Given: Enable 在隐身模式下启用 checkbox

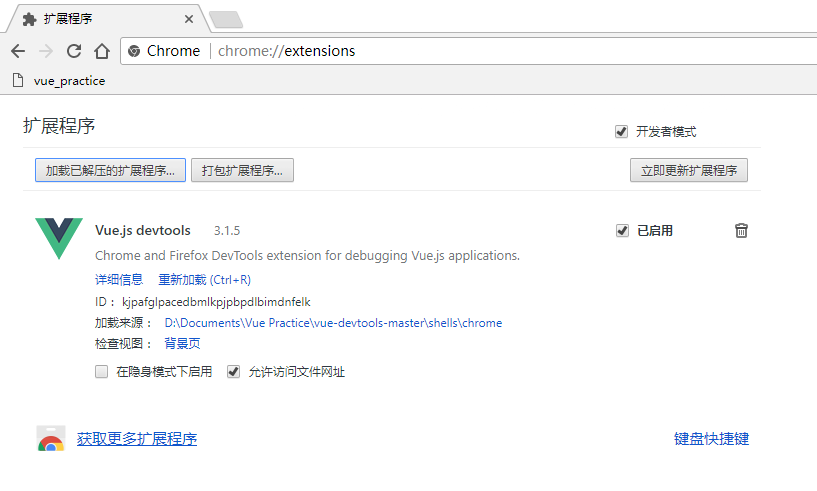Looking at the screenshot, I should pyautogui.click(x=102, y=372).
